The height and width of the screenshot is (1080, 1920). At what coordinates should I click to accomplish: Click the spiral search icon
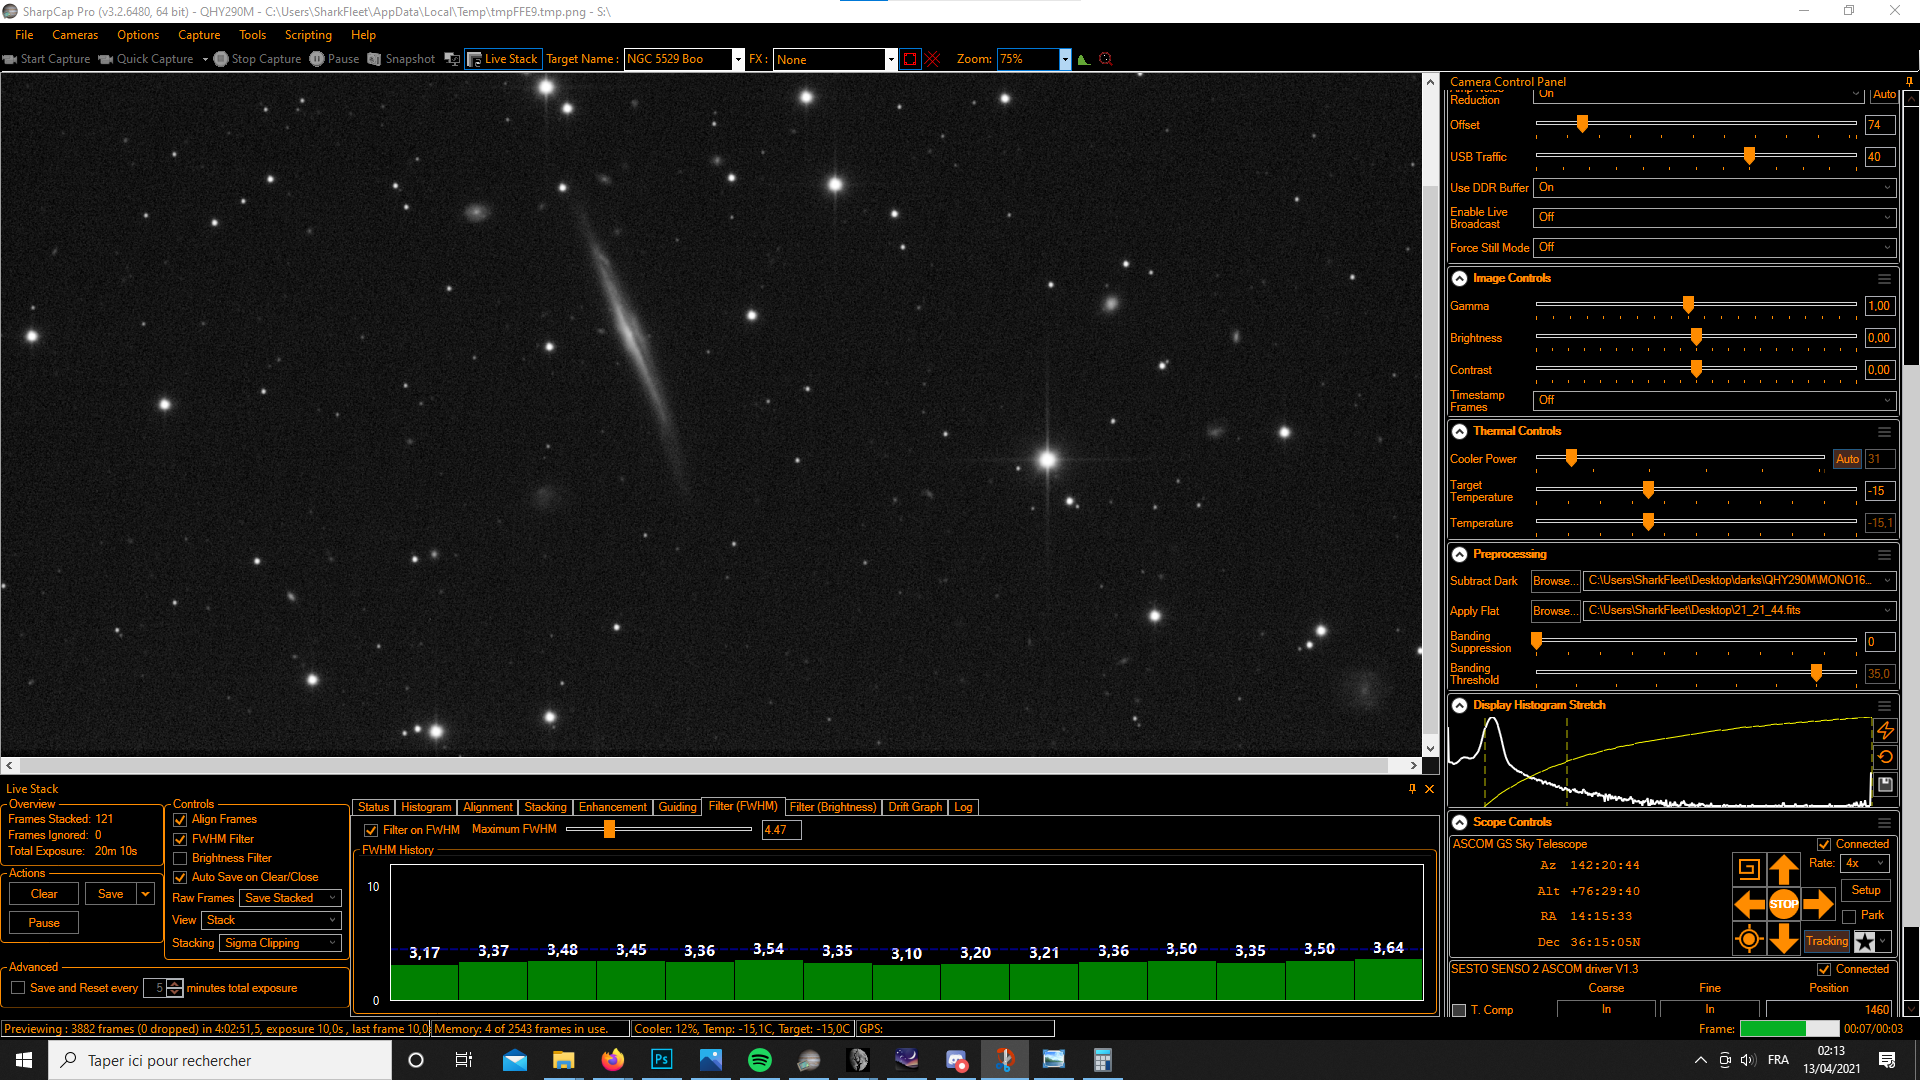(1749, 870)
